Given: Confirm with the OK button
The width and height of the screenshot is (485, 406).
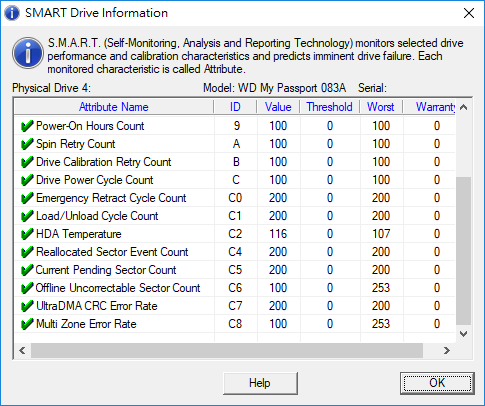Looking at the screenshot, I should coord(437,383).
